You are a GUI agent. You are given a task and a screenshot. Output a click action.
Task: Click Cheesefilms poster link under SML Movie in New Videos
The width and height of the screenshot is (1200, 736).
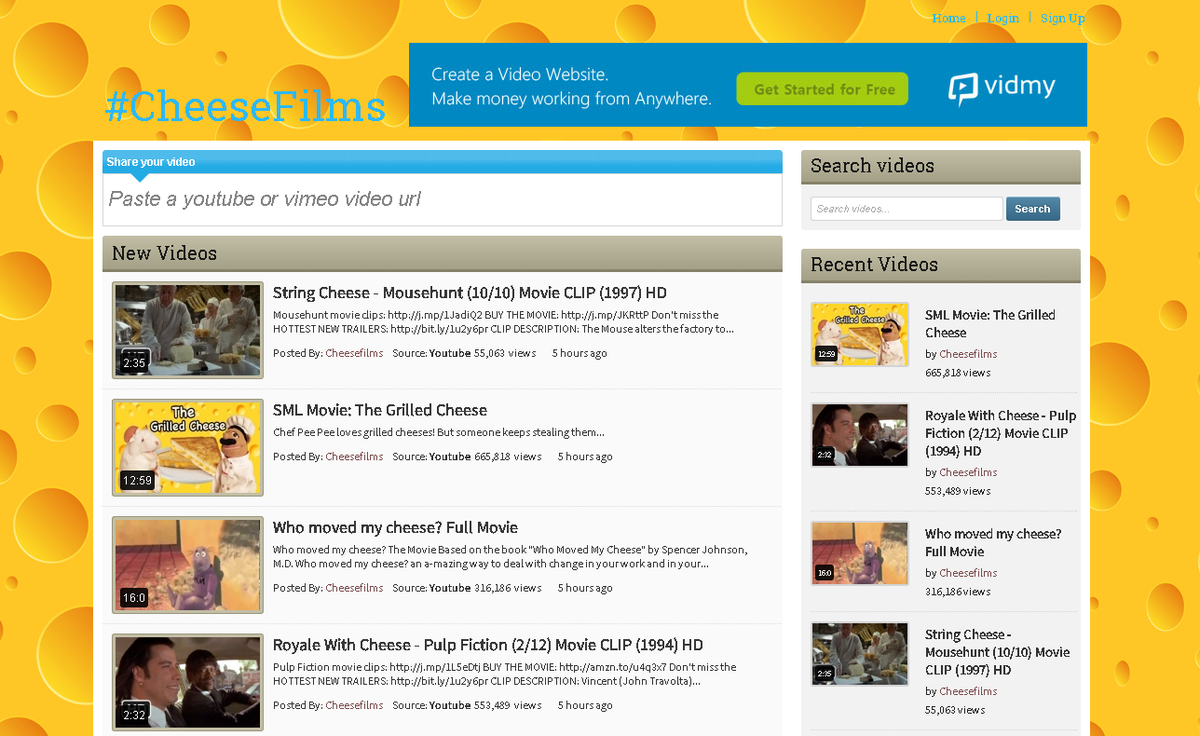[x=354, y=456]
